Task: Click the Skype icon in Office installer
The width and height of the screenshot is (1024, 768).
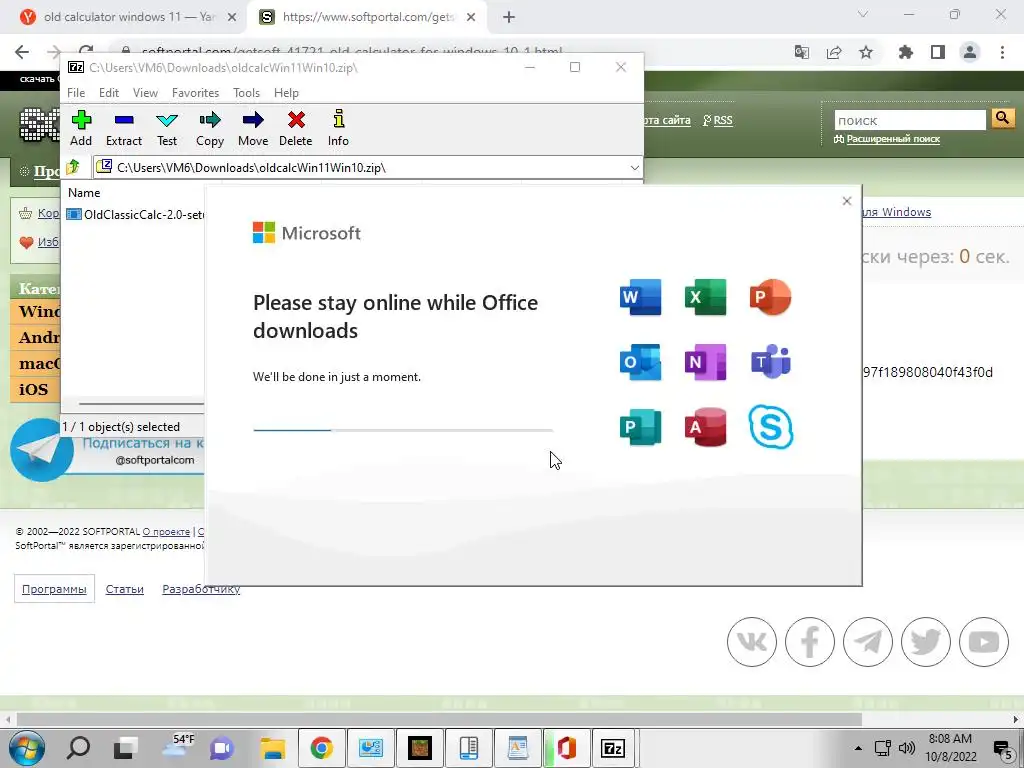Action: click(x=771, y=427)
